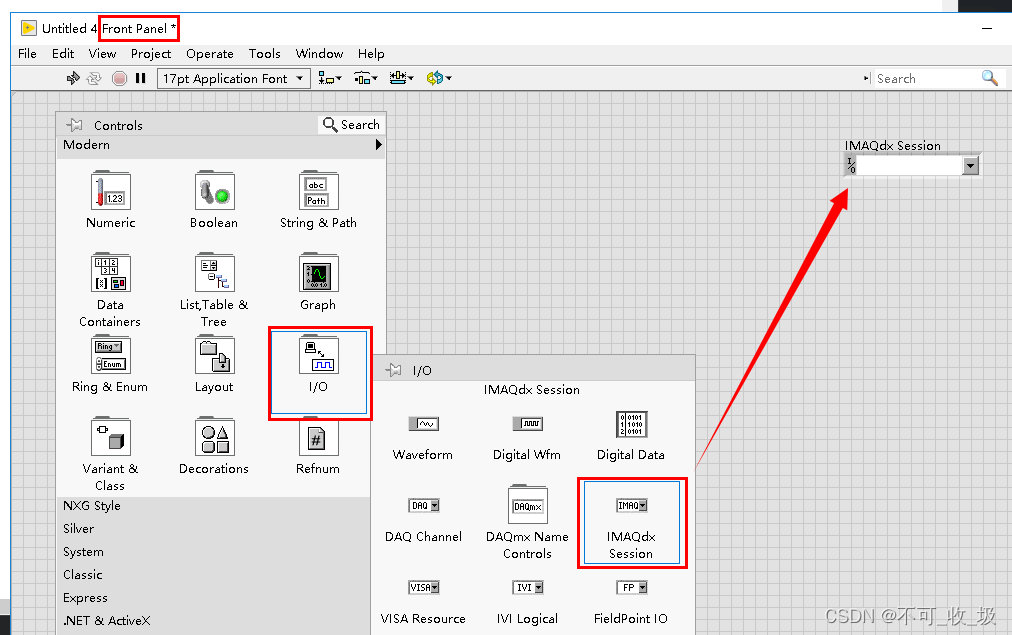The width and height of the screenshot is (1012, 635).
Task: Click the IMAQdx Session input field
Action: 908,166
